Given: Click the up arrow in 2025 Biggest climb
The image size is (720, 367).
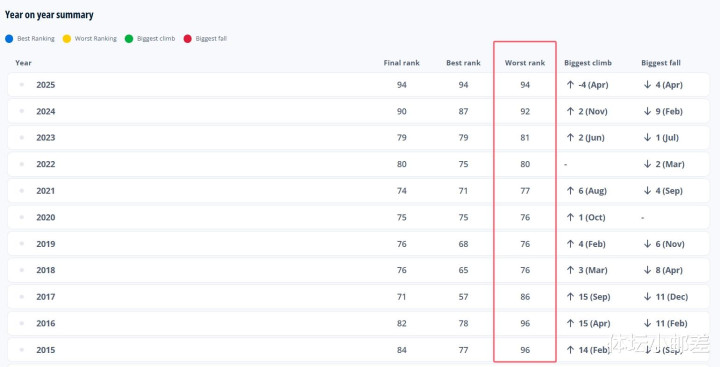Looking at the screenshot, I should [570, 85].
